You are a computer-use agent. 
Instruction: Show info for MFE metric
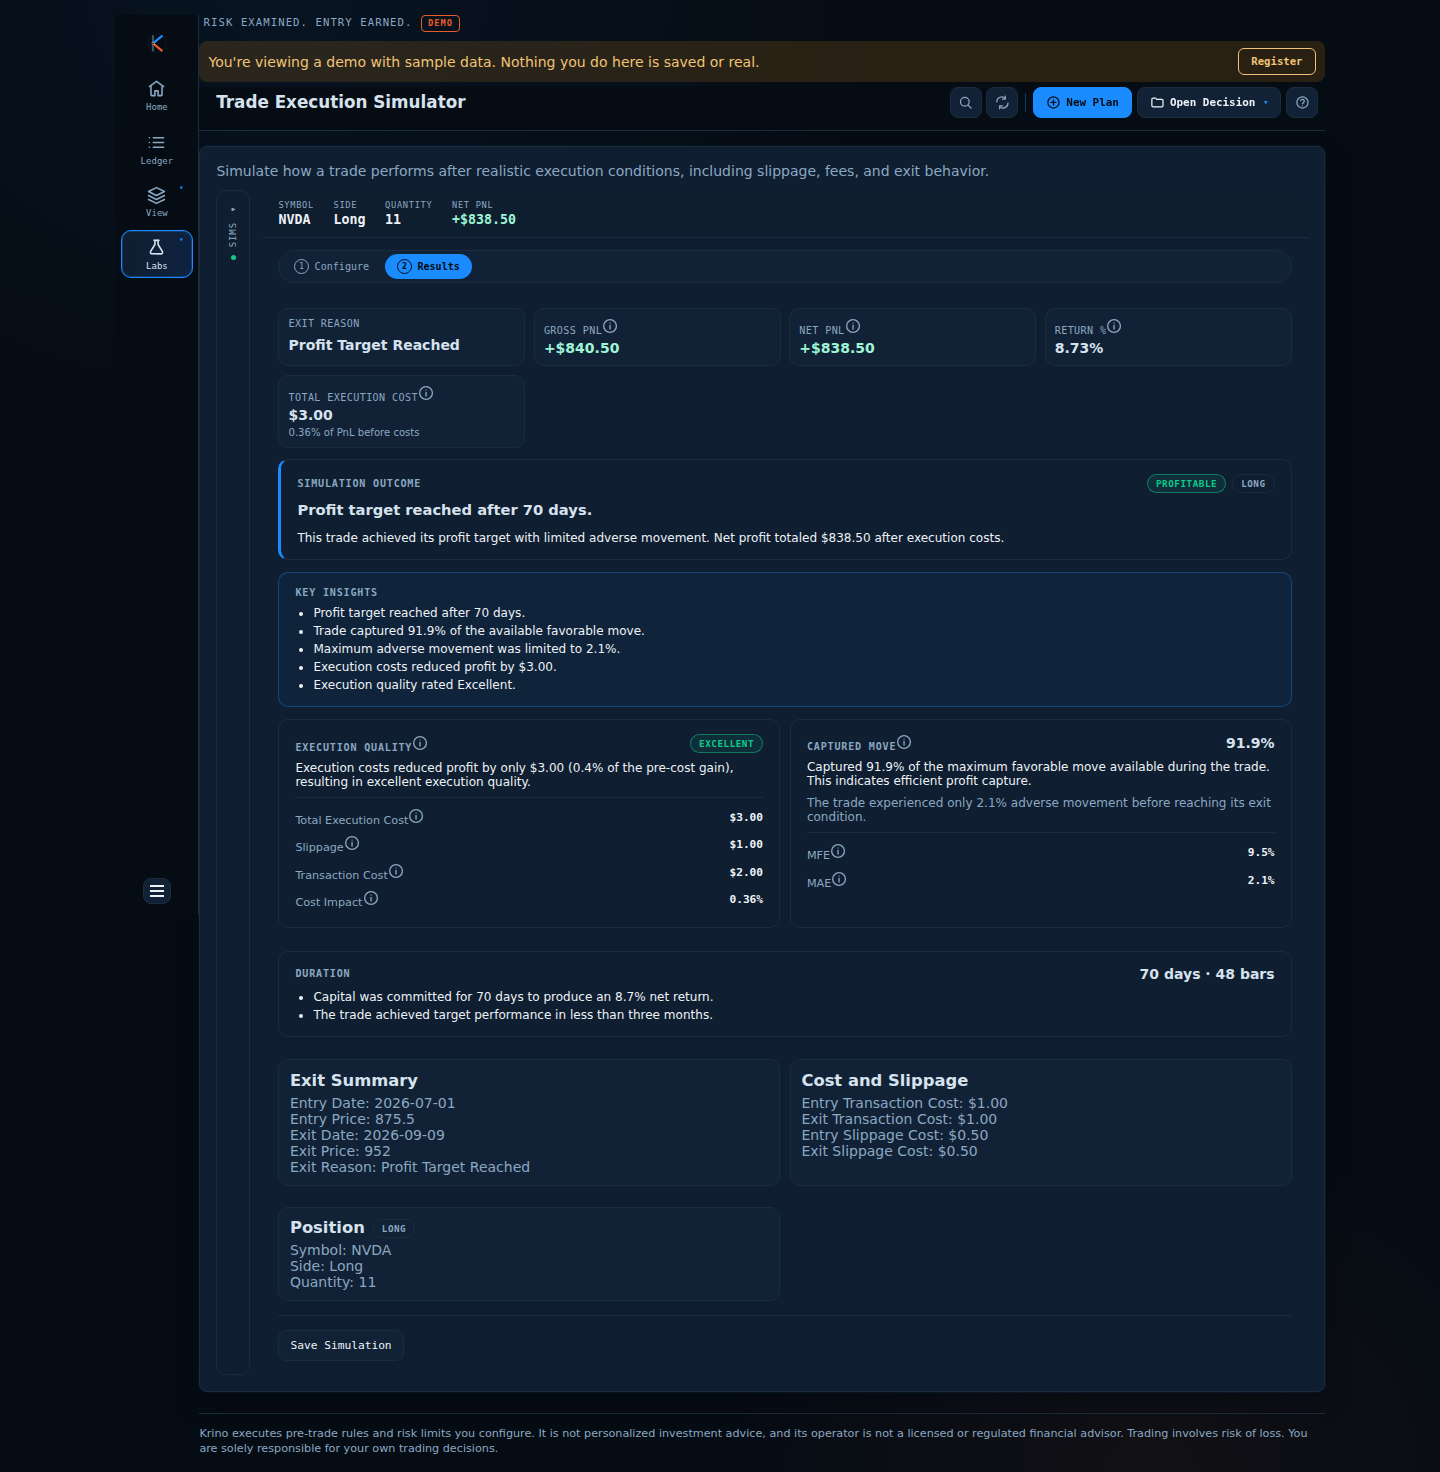[838, 851]
